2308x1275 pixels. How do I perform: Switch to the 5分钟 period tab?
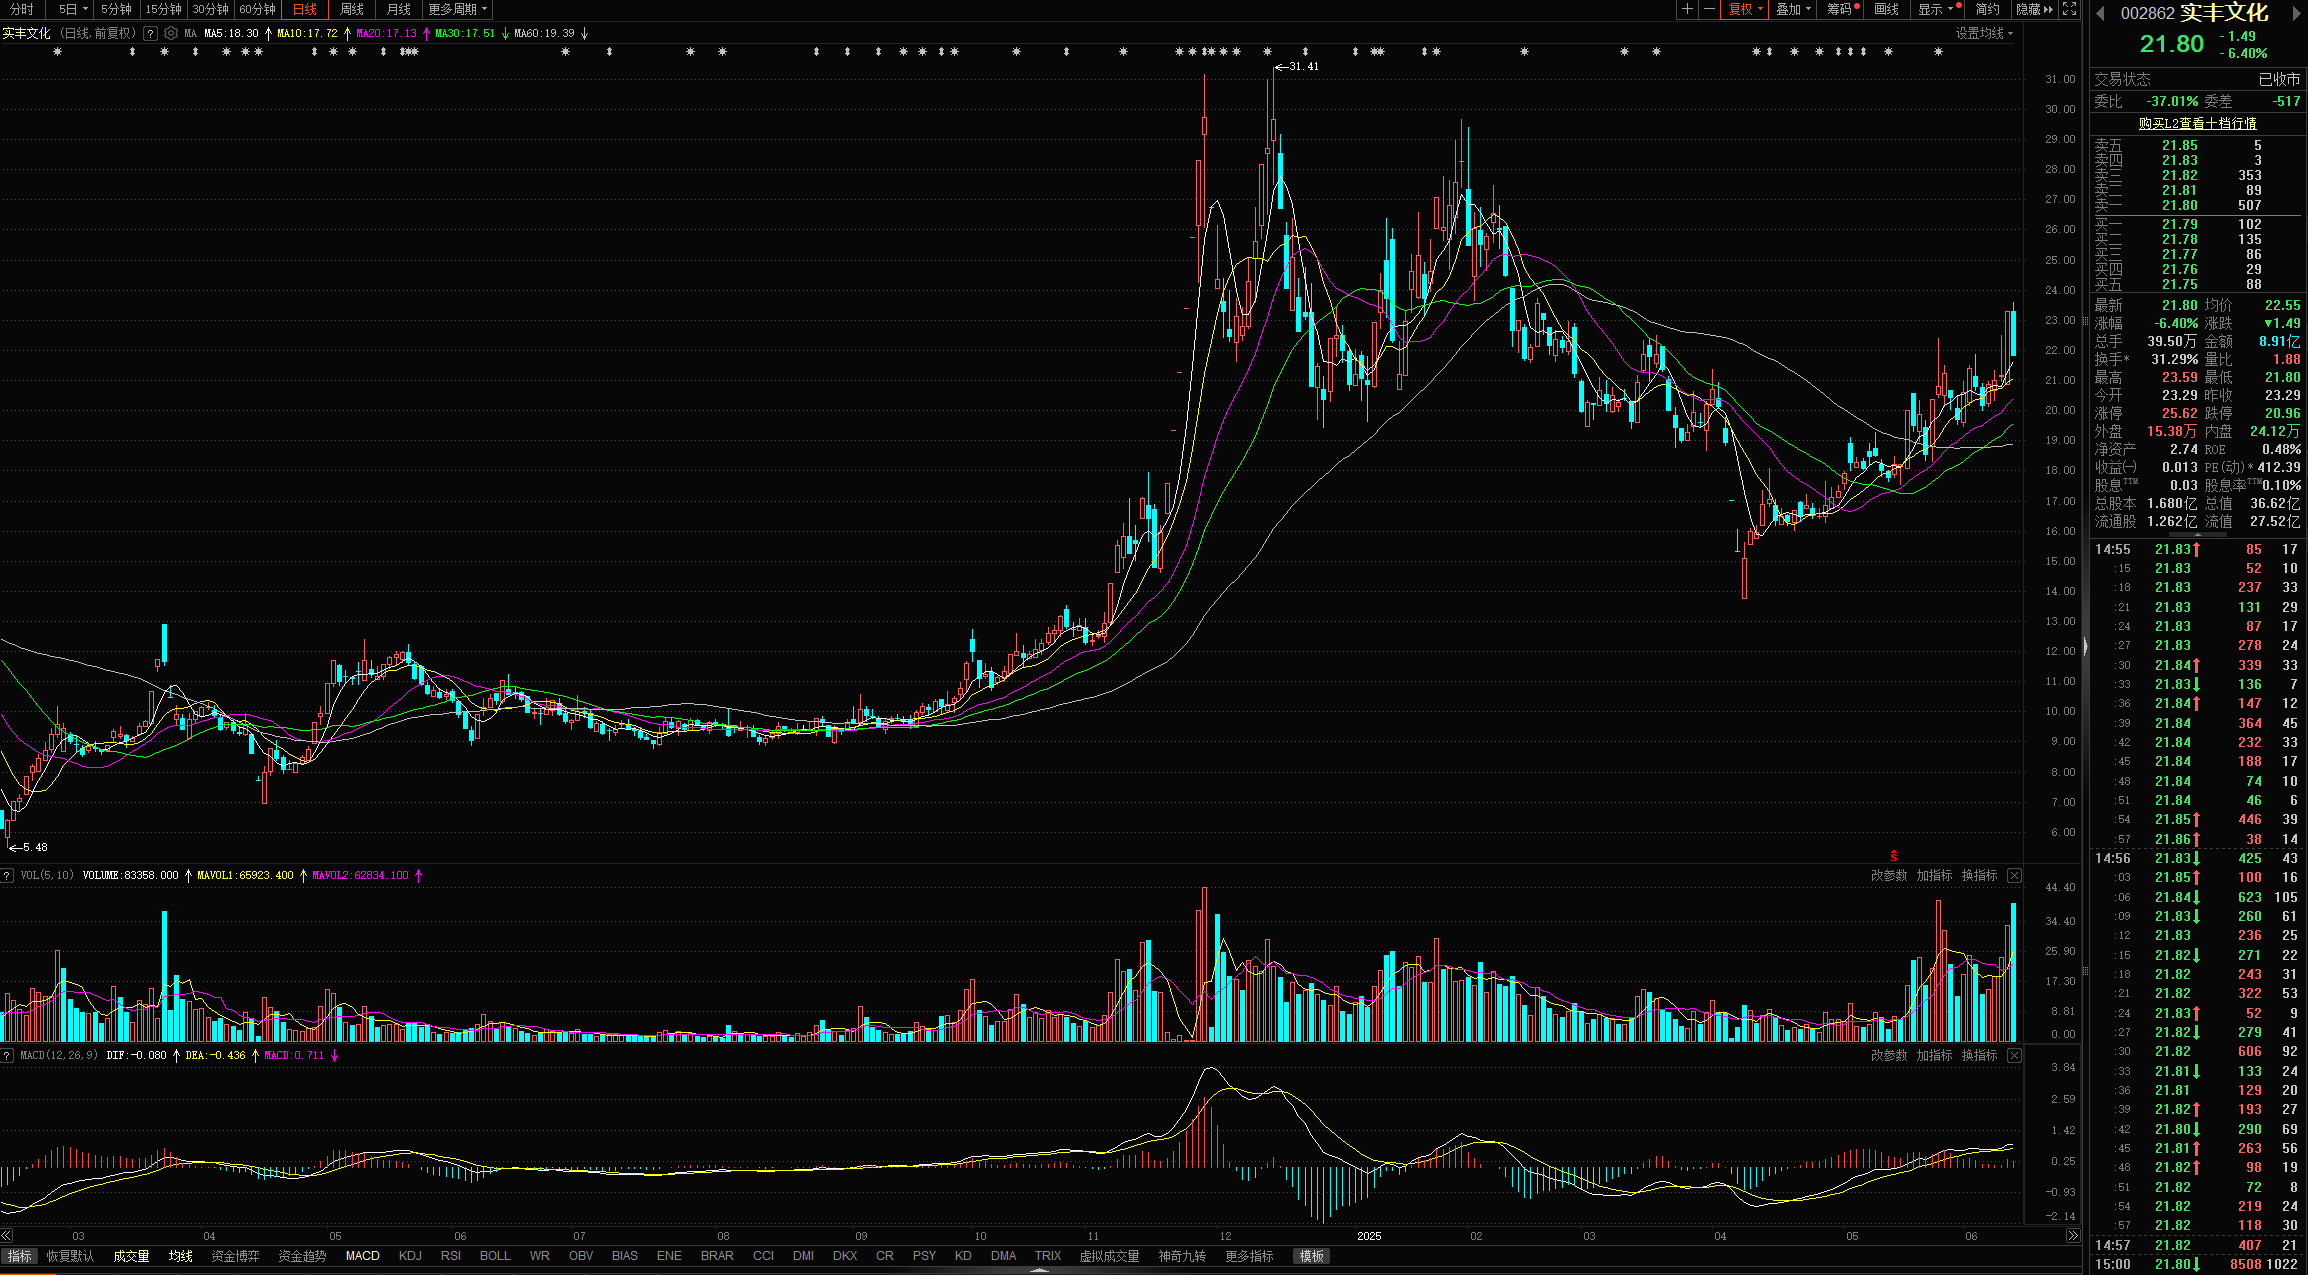pos(116,9)
